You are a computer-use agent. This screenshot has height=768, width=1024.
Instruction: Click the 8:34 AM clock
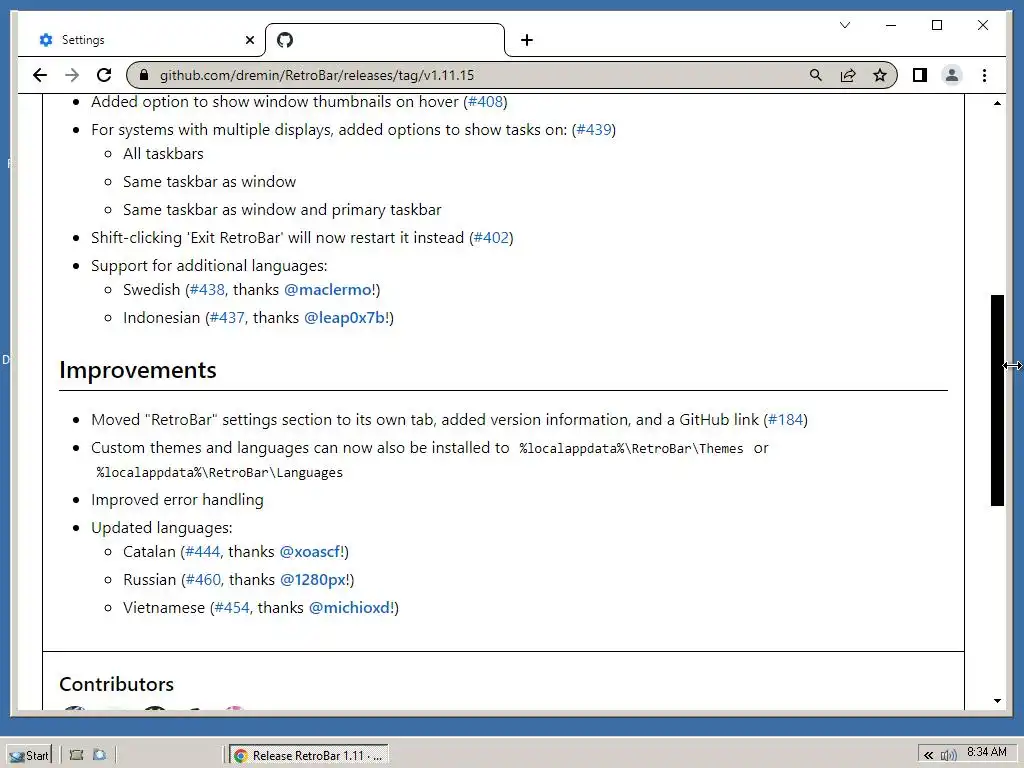[x=987, y=752]
